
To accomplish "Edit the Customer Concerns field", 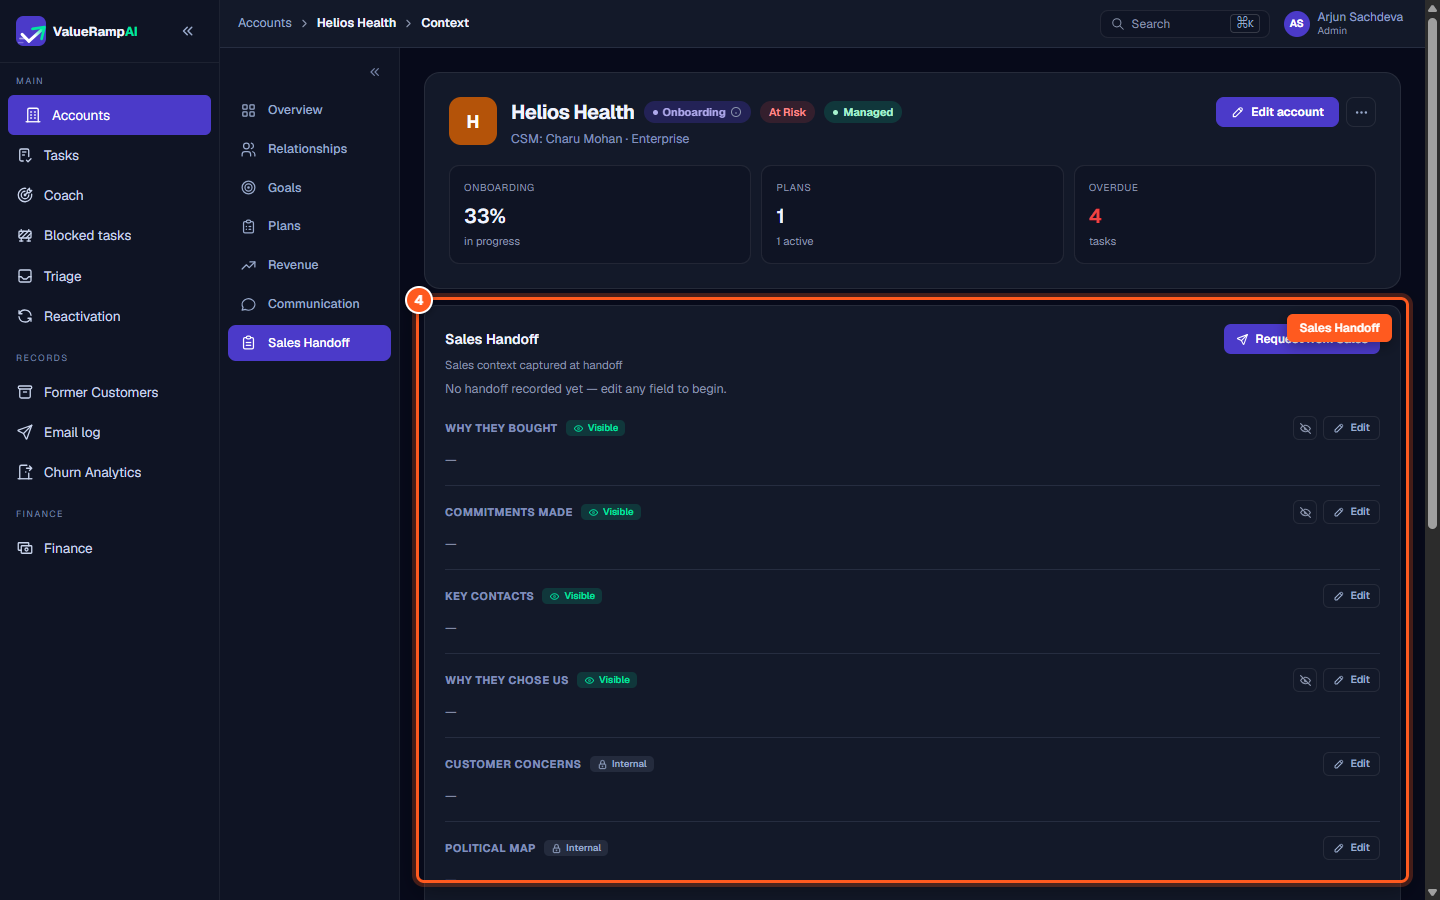I will coord(1352,764).
